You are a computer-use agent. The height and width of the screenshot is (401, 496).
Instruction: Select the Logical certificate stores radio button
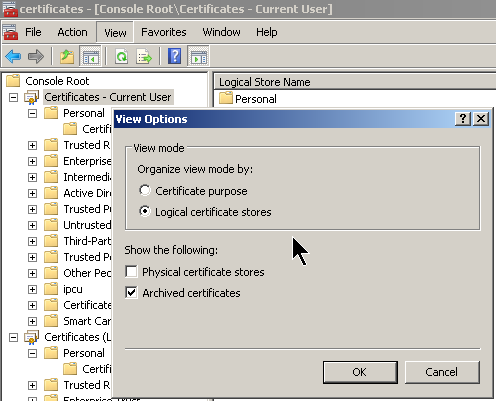[x=145, y=212]
